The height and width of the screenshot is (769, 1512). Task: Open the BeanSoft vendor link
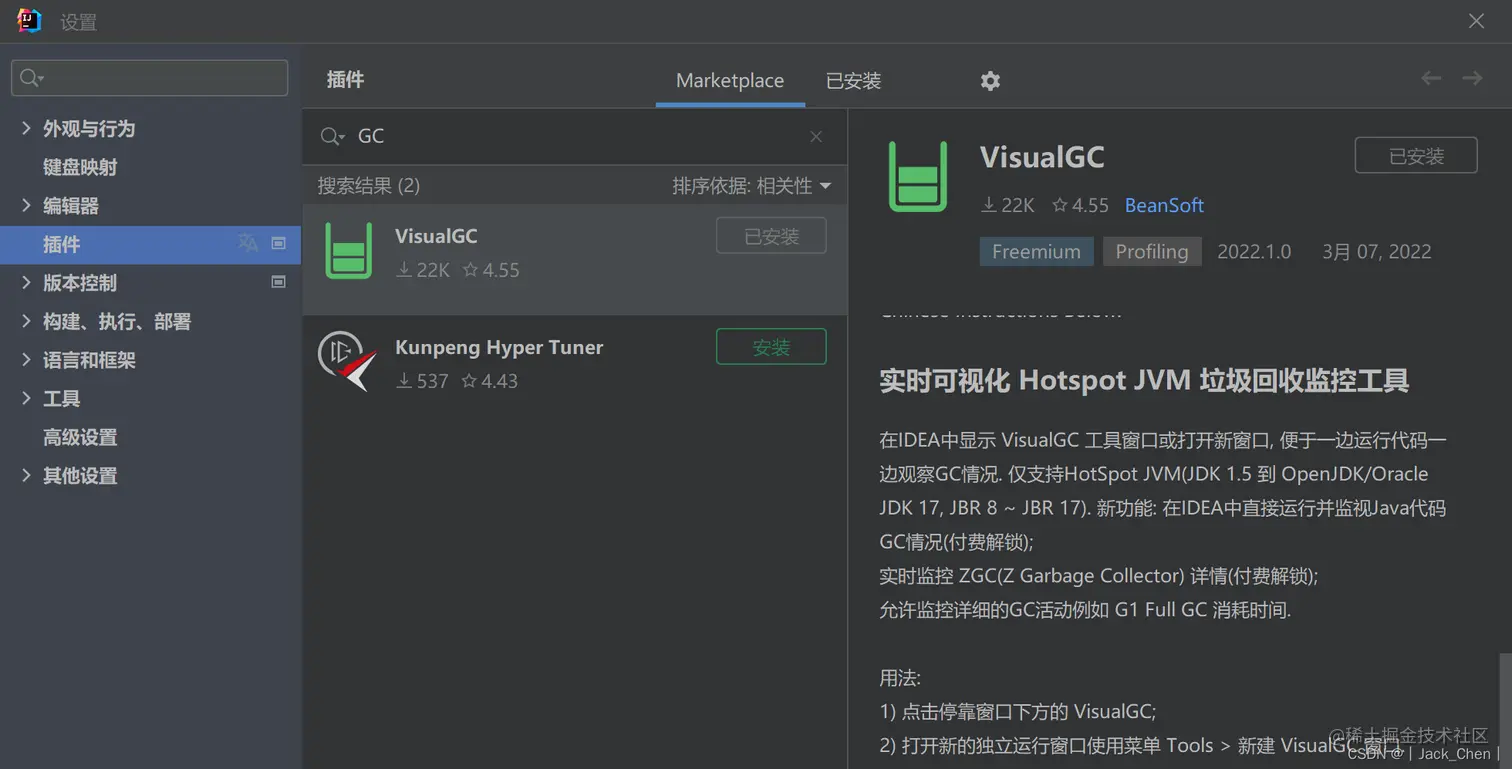click(x=1164, y=205)
